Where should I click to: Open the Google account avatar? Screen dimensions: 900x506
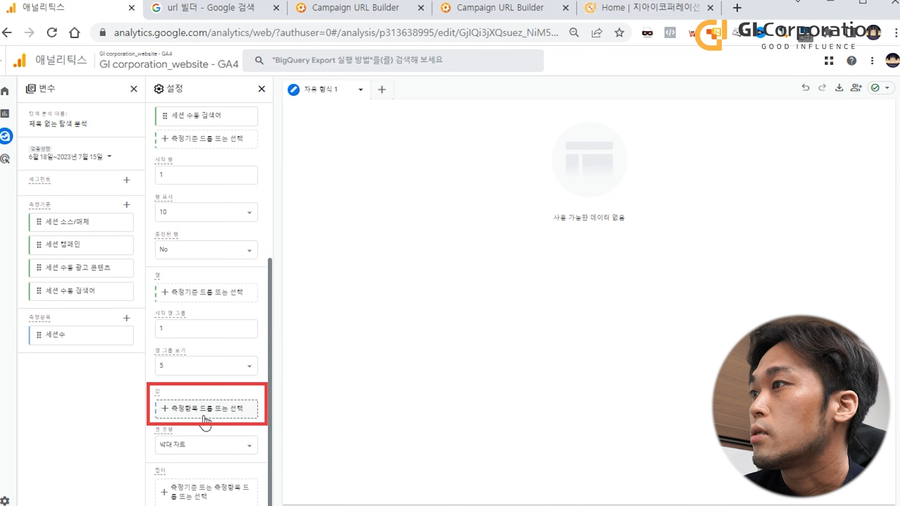pos(893,60)
